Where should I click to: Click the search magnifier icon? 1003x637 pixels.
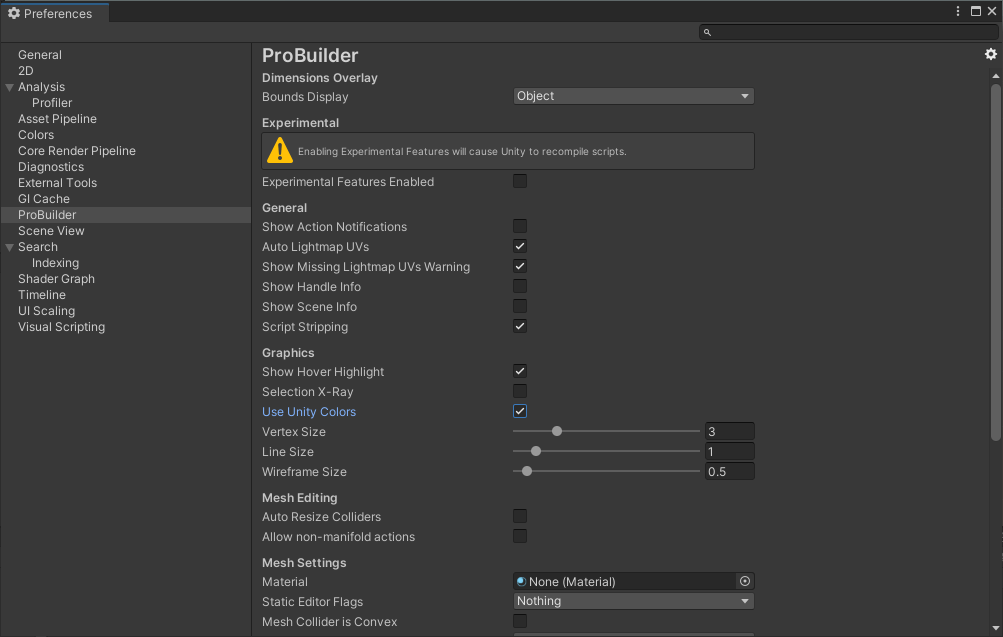(x=707, y=32)
